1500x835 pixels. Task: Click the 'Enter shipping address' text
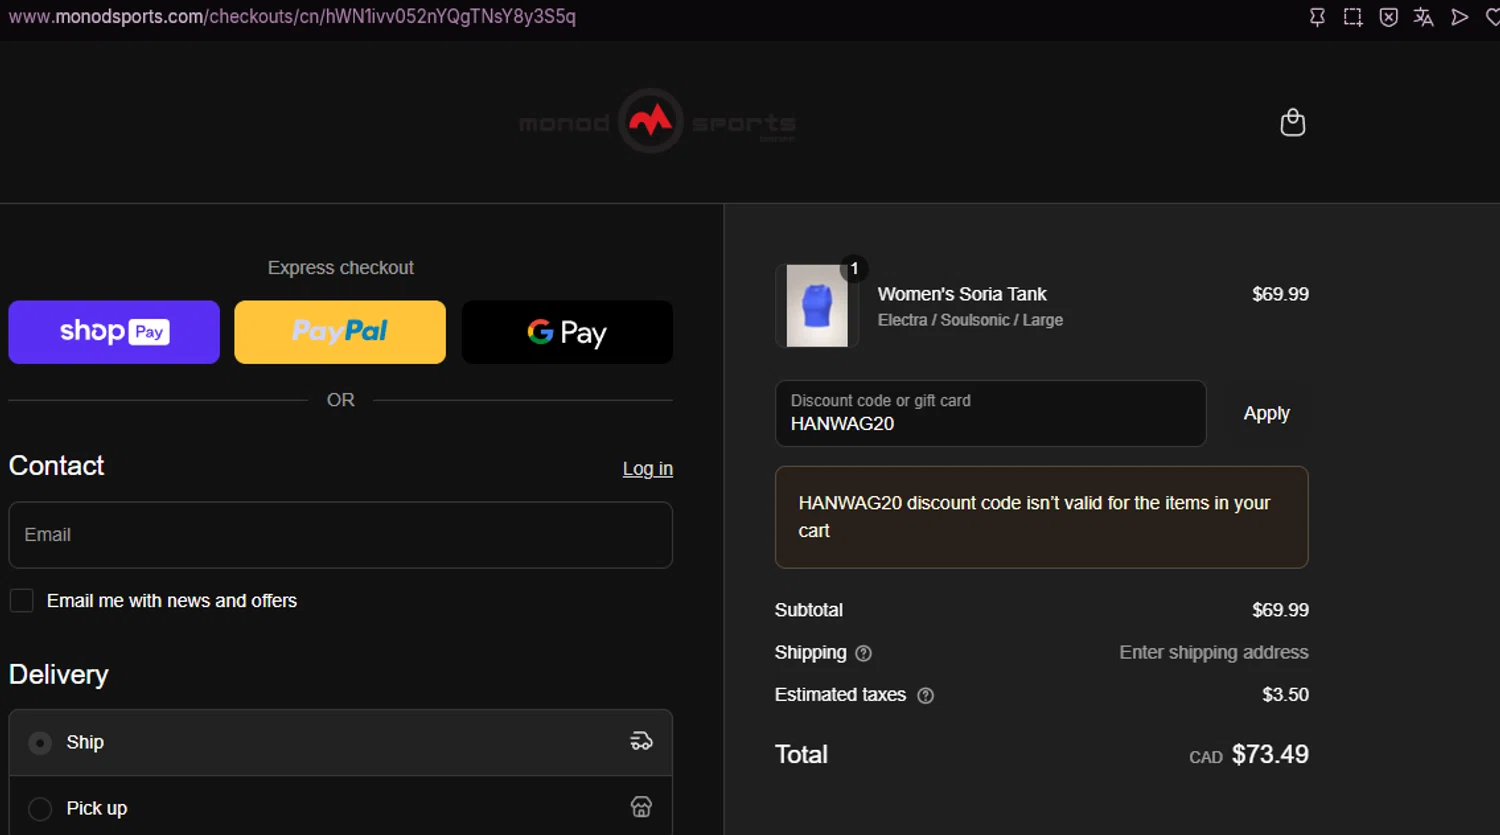1213,652
